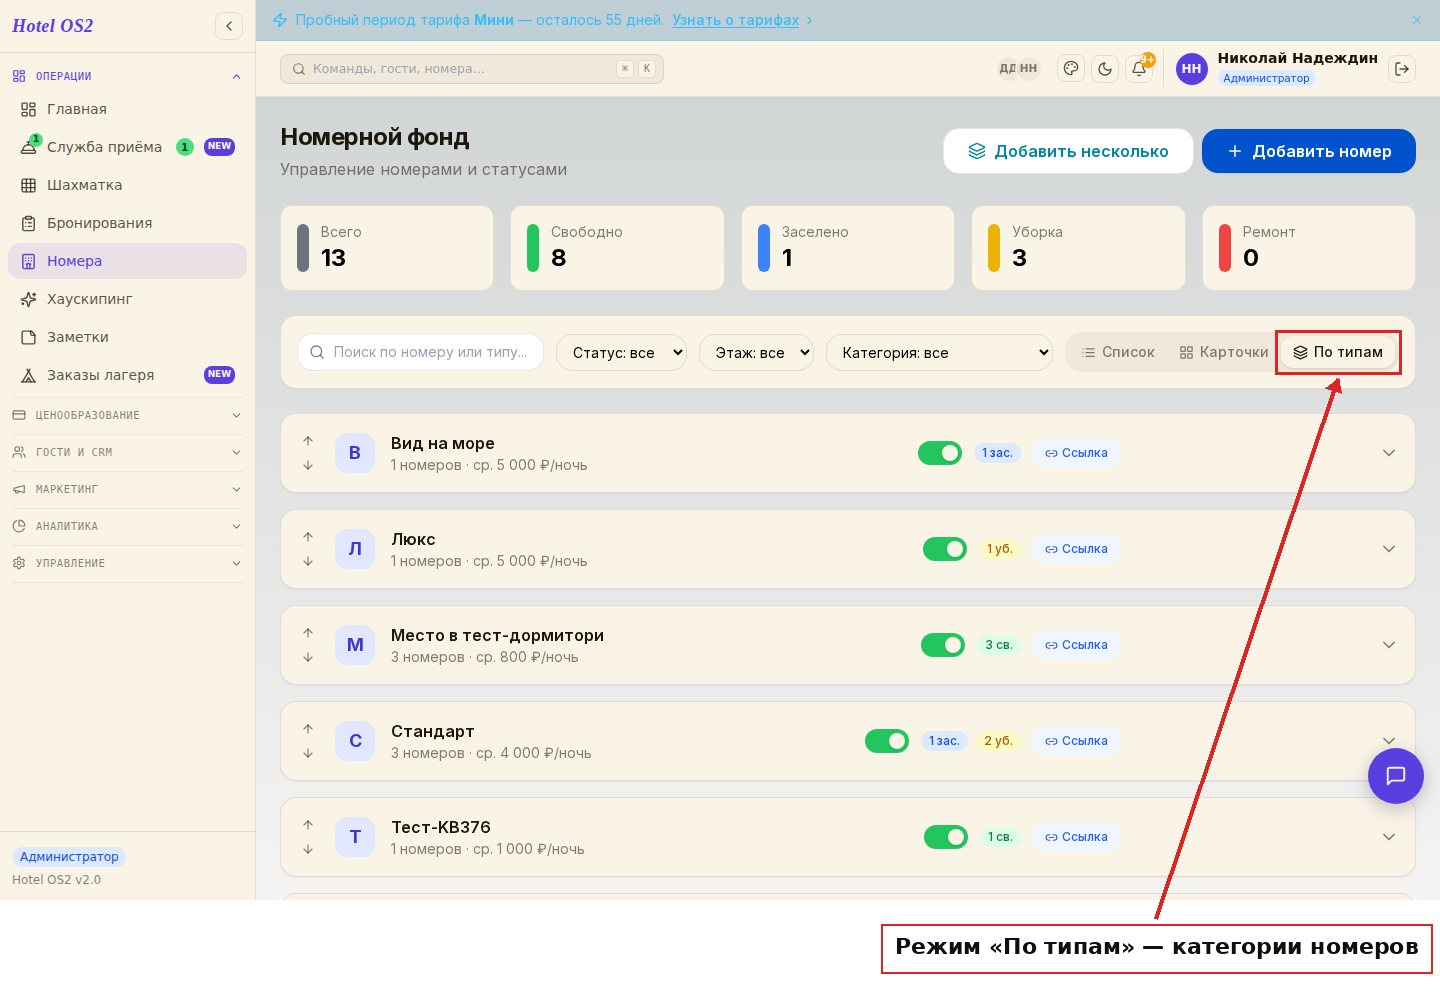Expand the Ценообразование sidebar section

coord(127,415)
